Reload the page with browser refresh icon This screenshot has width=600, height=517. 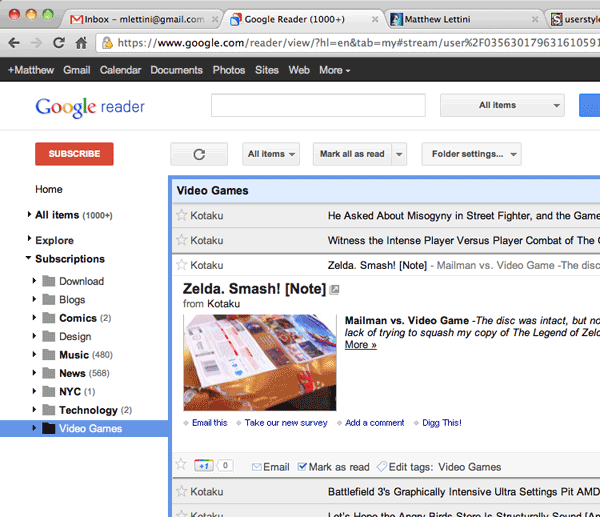[59, 42]
